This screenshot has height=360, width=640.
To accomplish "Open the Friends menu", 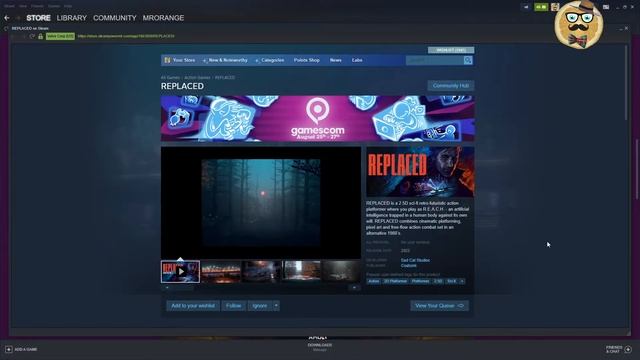I will [x=37, y=6].
